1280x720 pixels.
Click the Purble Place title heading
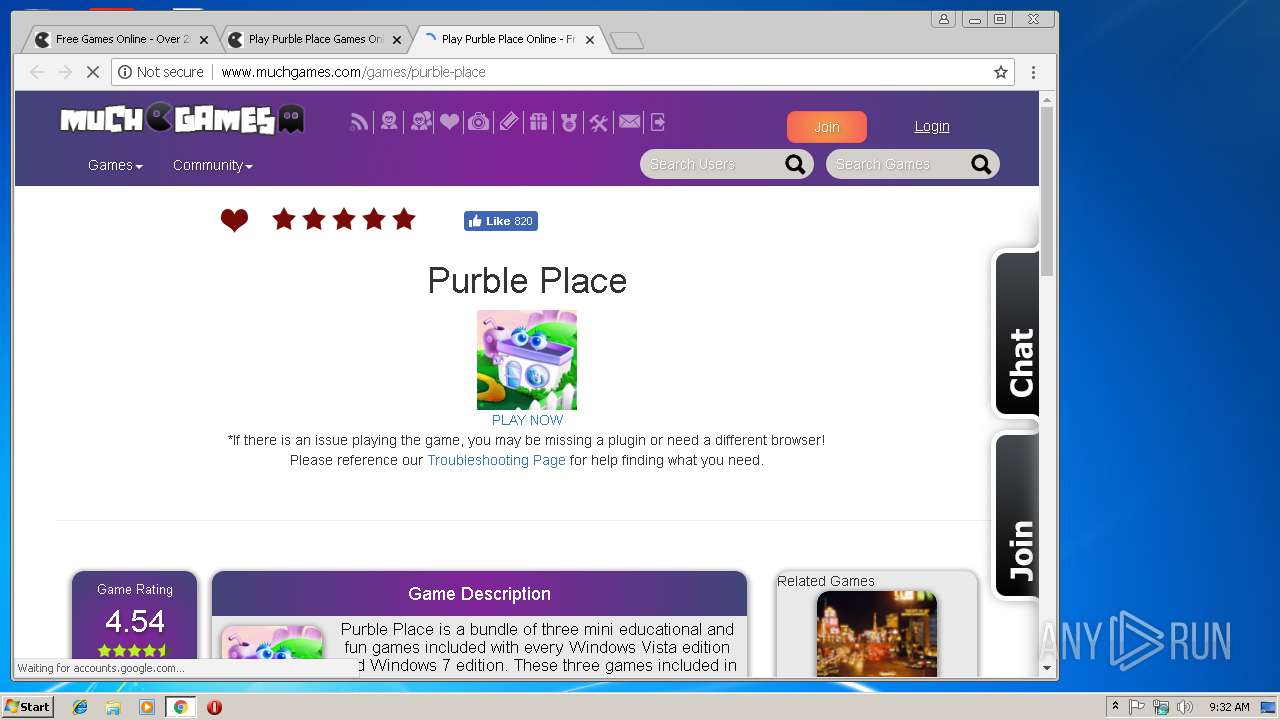[527, 281]
